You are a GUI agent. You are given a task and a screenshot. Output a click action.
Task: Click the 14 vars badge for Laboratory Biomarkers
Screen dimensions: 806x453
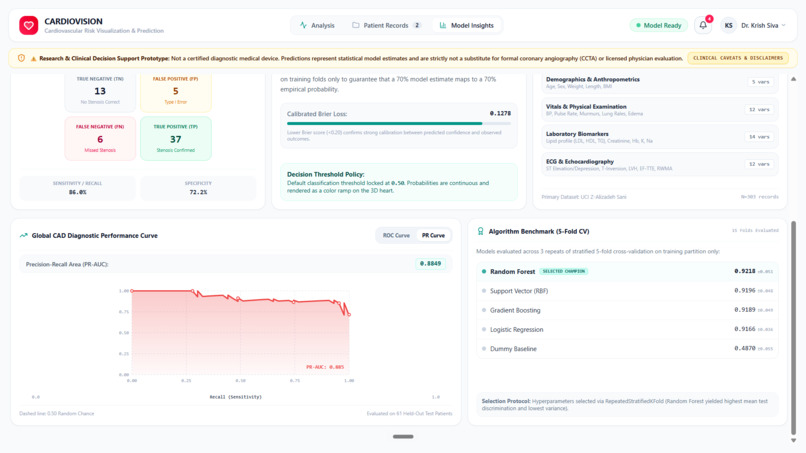point(759,137)
